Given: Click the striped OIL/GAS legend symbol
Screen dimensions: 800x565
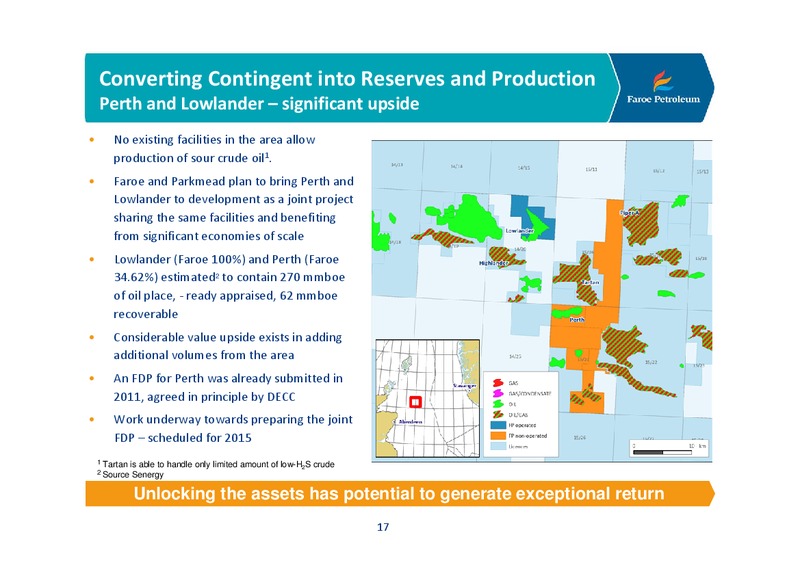Looking at the screenshot, I should 497,414.
